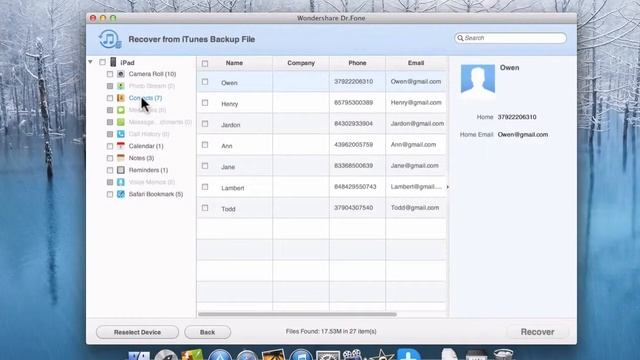Click the Camera Roll icon
Viewport: 640px width, 360px height.
[x=121, y=74]
